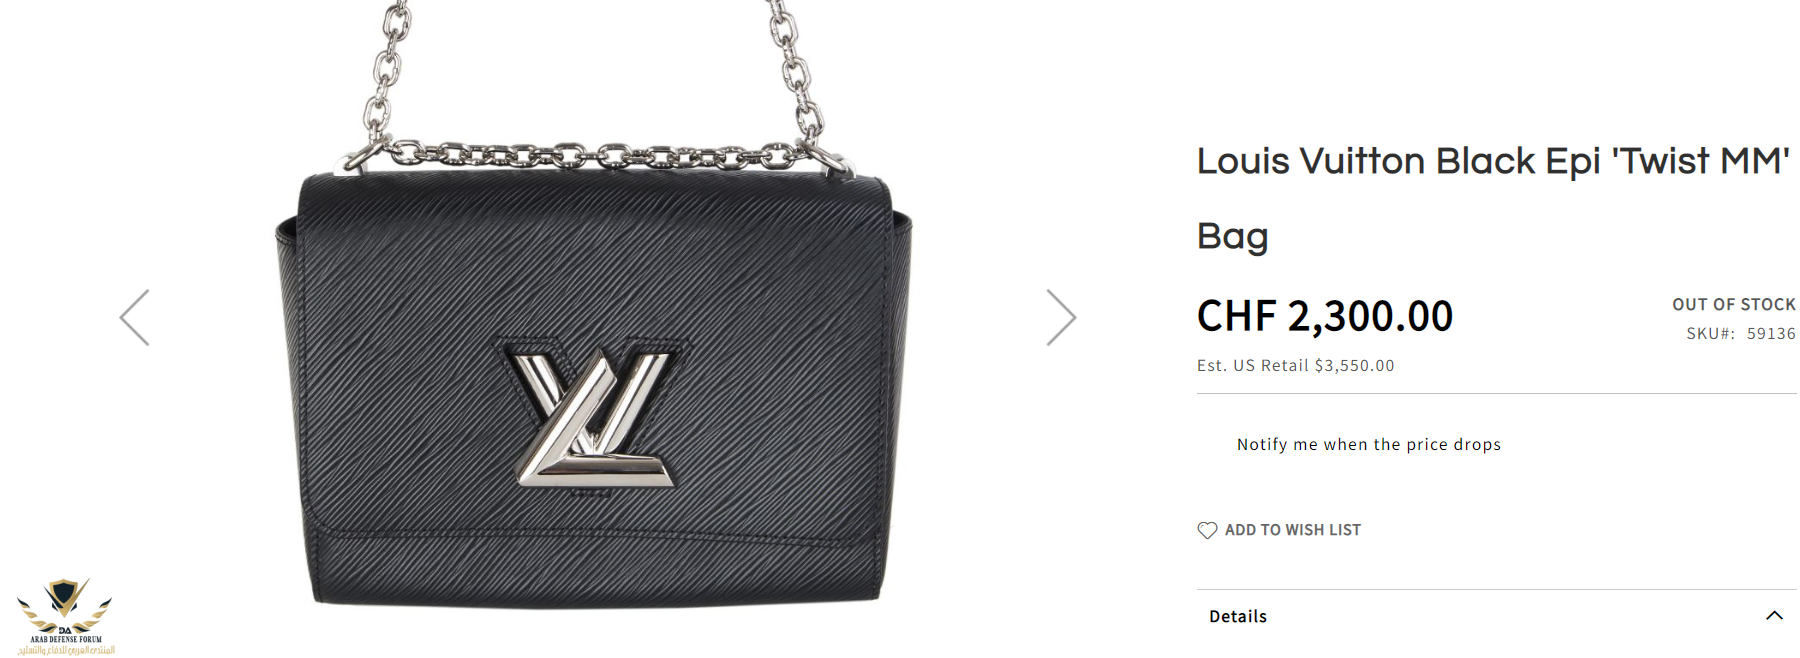
Task: Click the silver chain strap on bag
Action: pos(593,155)
